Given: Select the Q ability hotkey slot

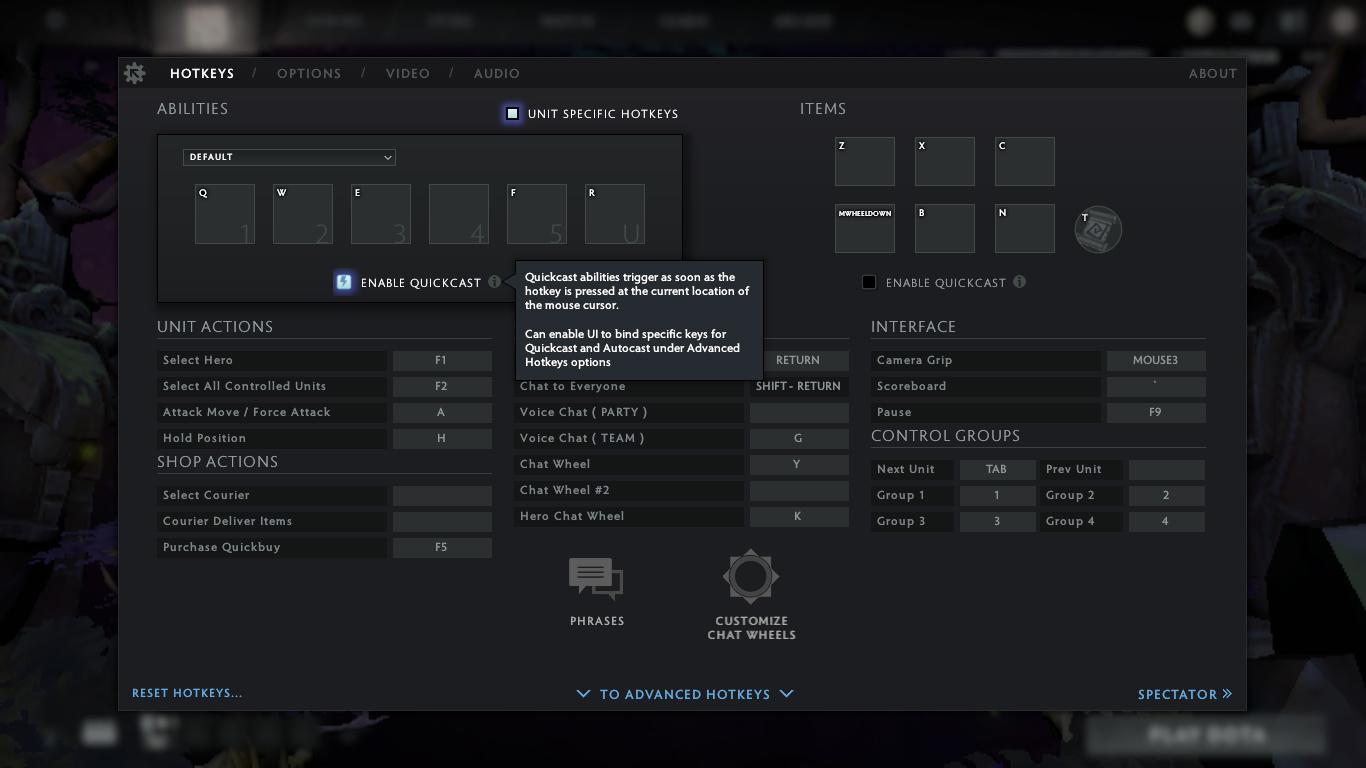Looking at the screenshot, I should tap(225, 214).
